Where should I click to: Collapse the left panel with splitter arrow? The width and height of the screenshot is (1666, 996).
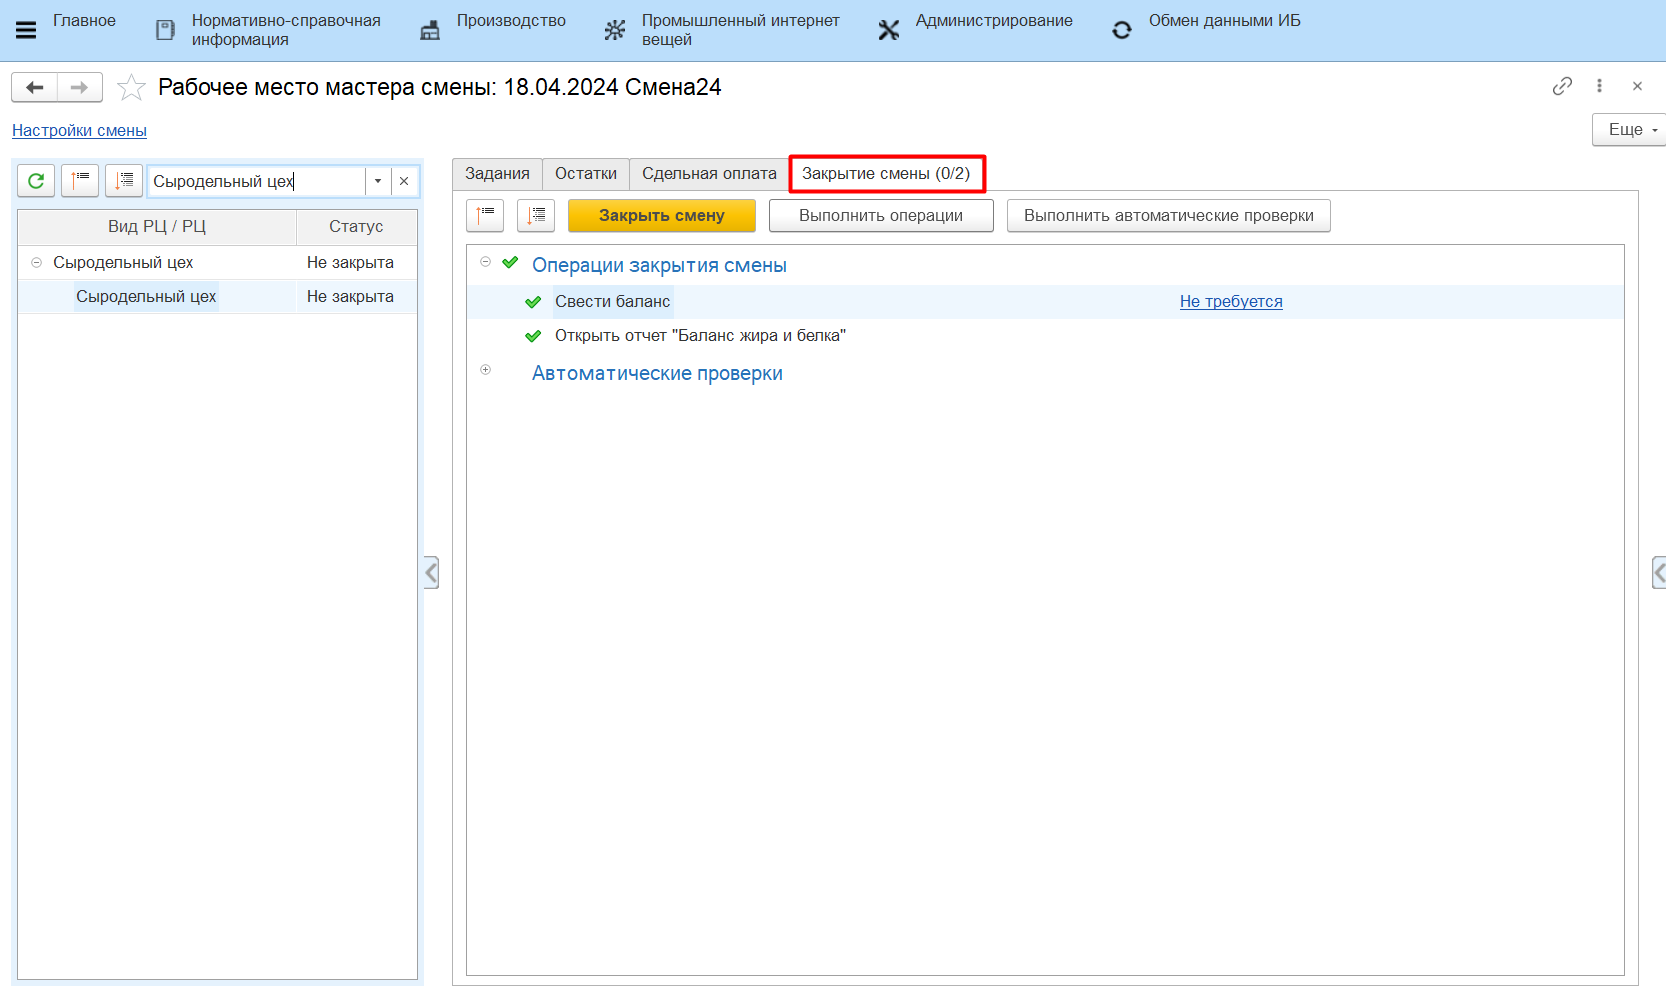click(x=431, y=573)
